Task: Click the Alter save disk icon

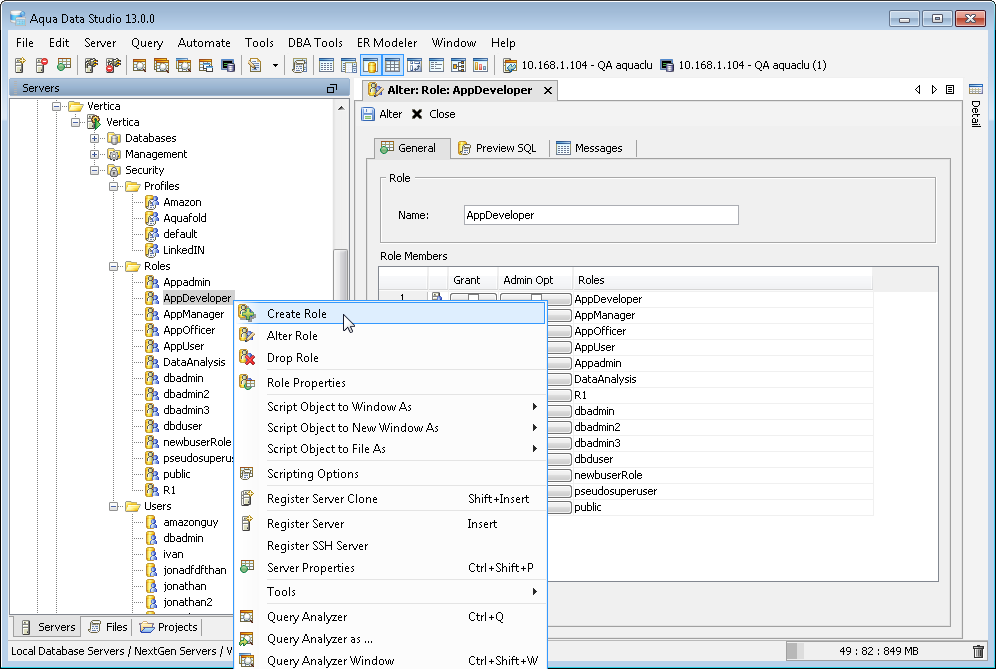Action: [x=368, y=114]
